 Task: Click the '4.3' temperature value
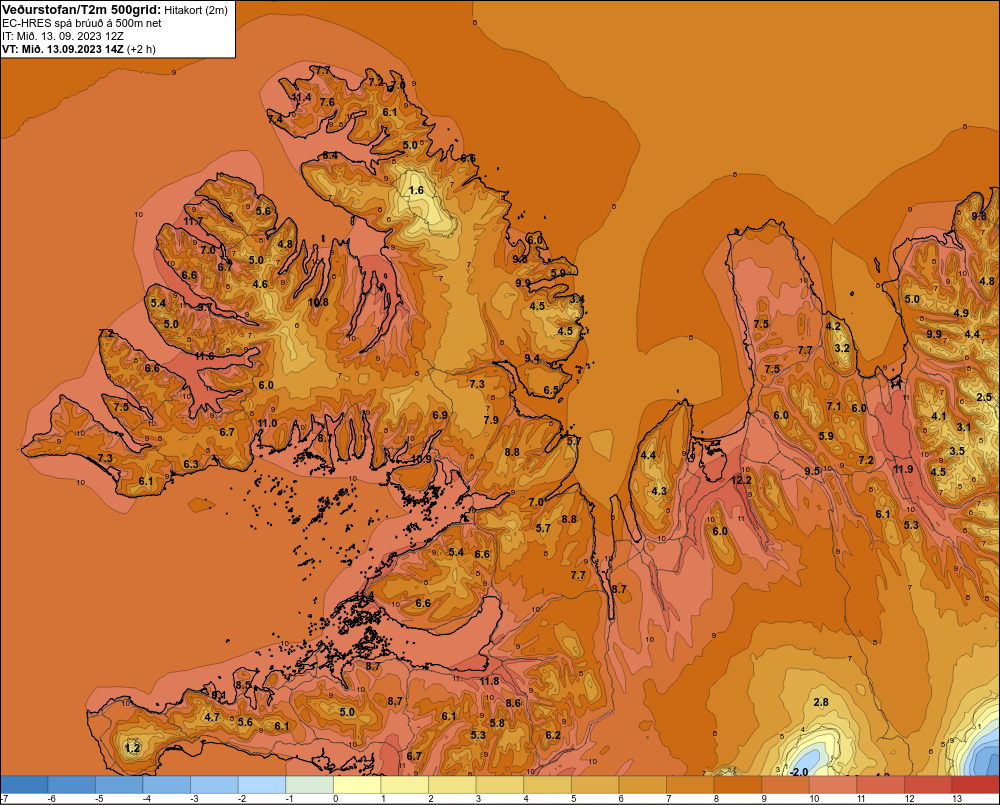[659, 491]
